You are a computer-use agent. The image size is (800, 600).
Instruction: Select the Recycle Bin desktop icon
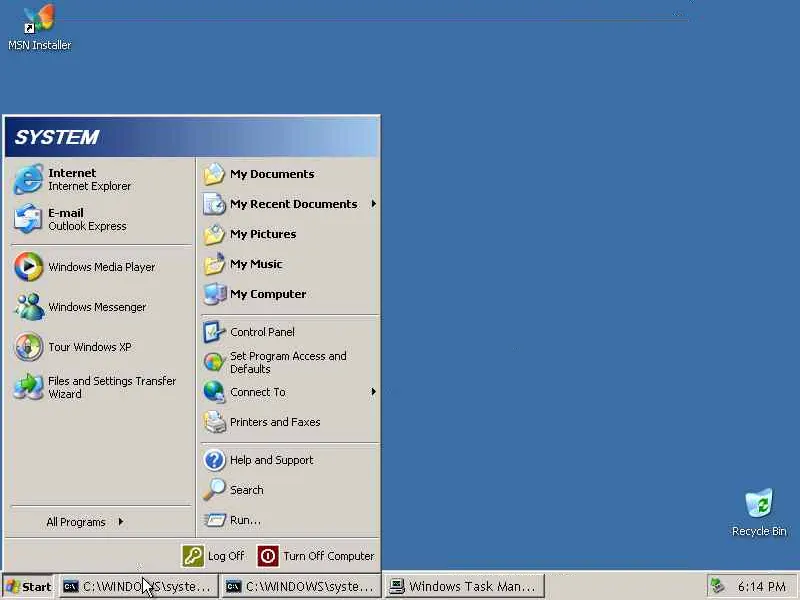click(759, 513)
